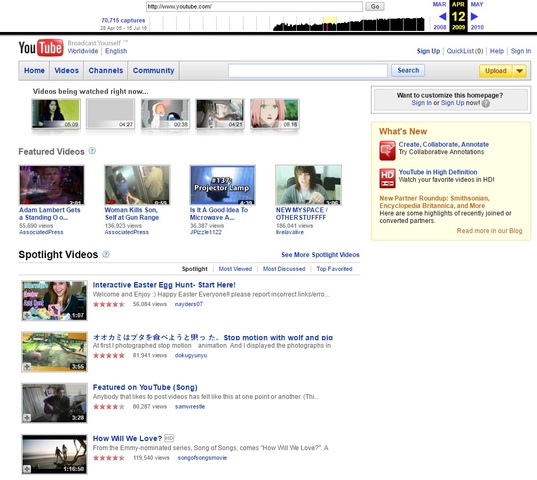Switch to the Community tab
The width and height of the screenshot is (537, 480).
click(x=153, y=71)
